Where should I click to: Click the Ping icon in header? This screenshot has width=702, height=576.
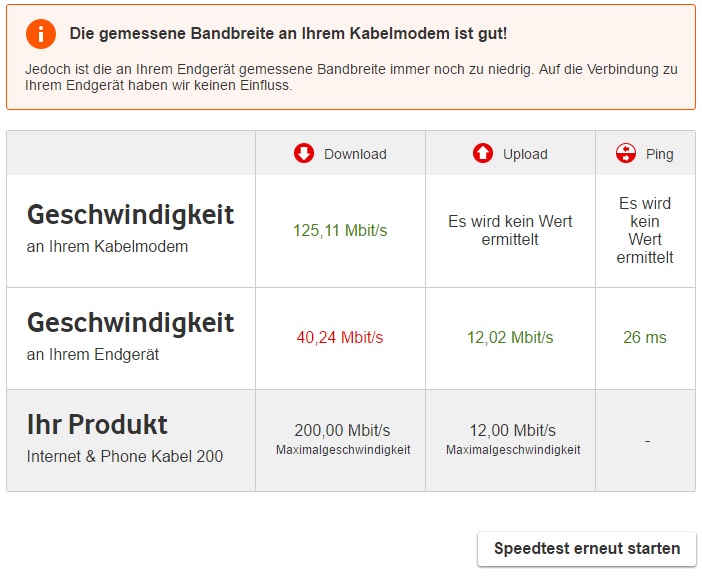click(x=626, y=154)
